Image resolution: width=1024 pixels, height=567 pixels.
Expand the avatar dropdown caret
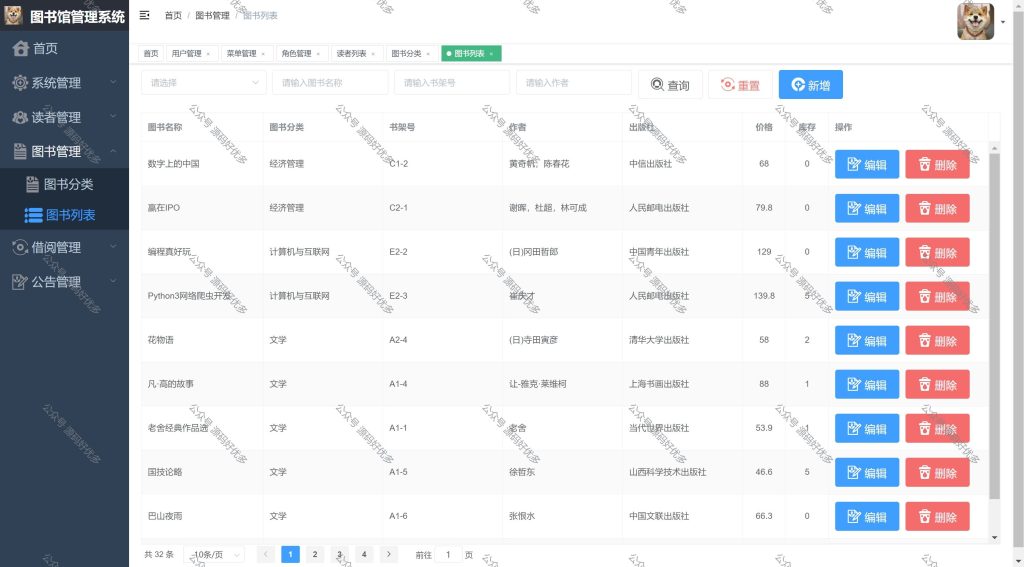coord(1003,22)
